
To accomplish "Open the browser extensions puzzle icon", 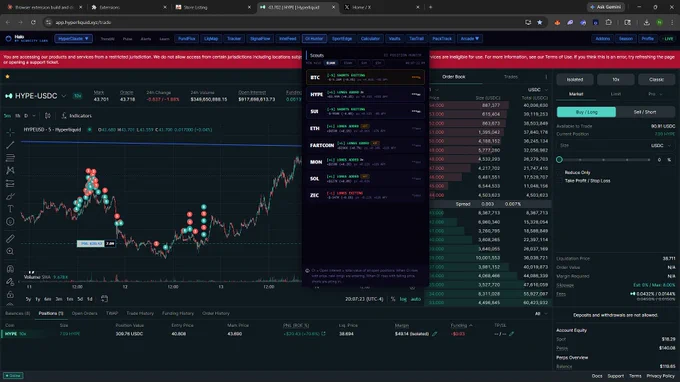I will click(608, 22).
